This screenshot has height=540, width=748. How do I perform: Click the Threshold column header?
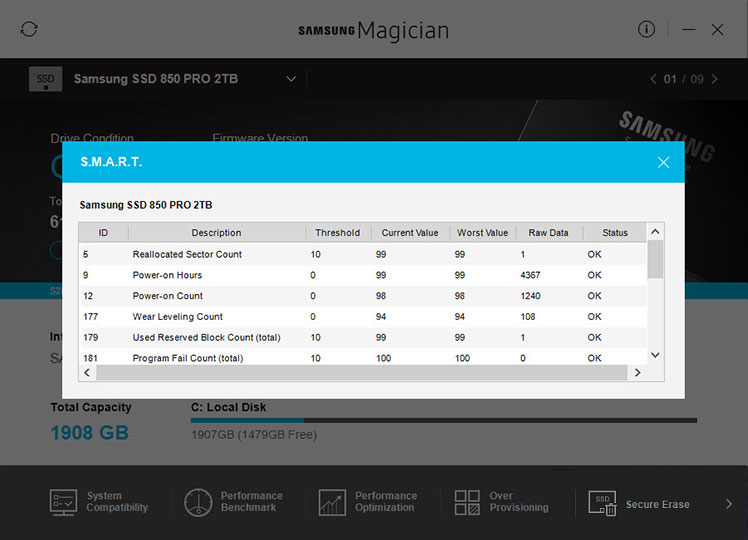[x=338, y=233]
